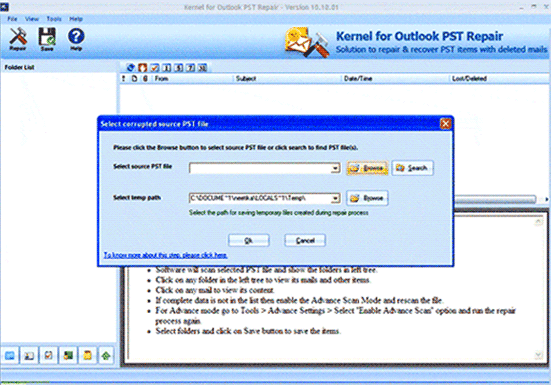Open the tasks checkmark icon in bottom bar
551x385 pixels.
48,355
